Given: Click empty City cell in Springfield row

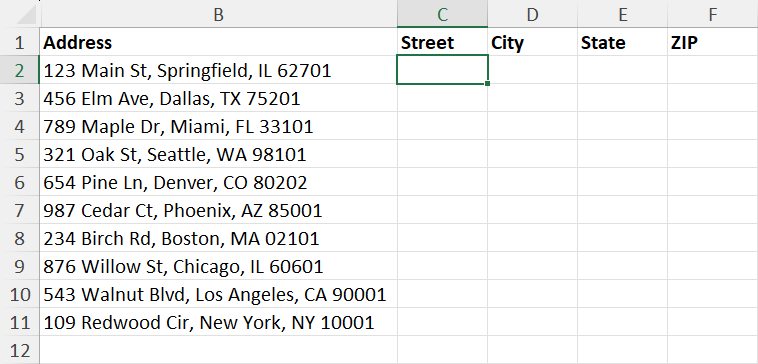Looking at the screenshot, I should (532, 71).
